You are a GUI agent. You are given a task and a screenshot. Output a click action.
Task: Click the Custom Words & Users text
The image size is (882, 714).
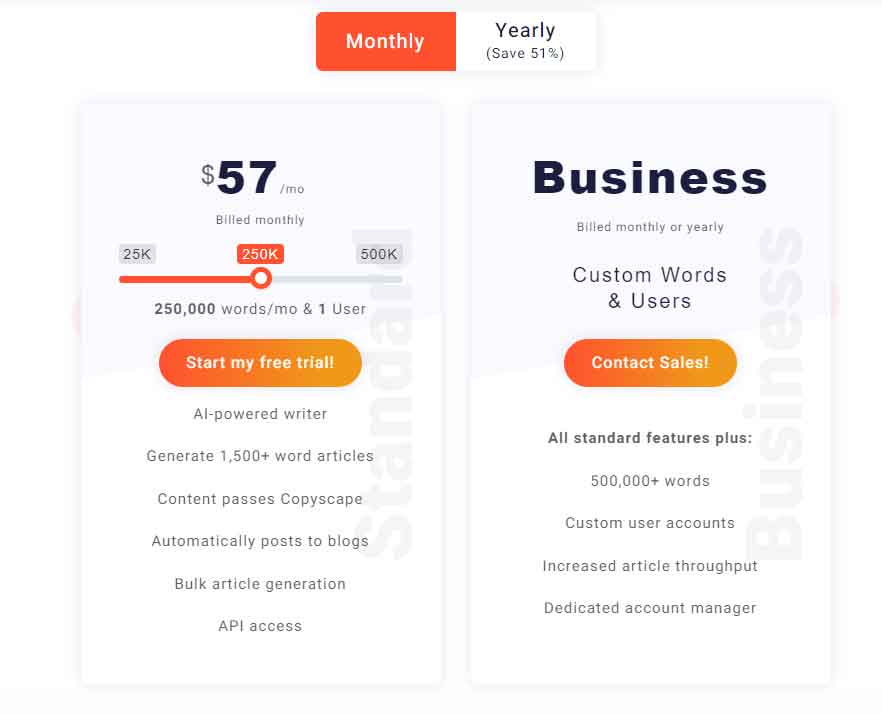tap(650, 288)
